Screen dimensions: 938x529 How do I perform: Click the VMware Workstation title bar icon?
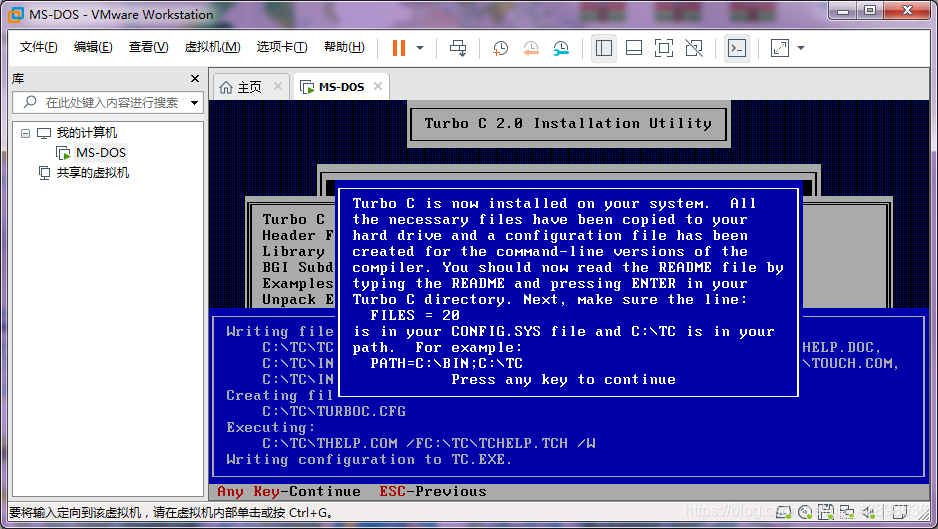pos(16,14)
